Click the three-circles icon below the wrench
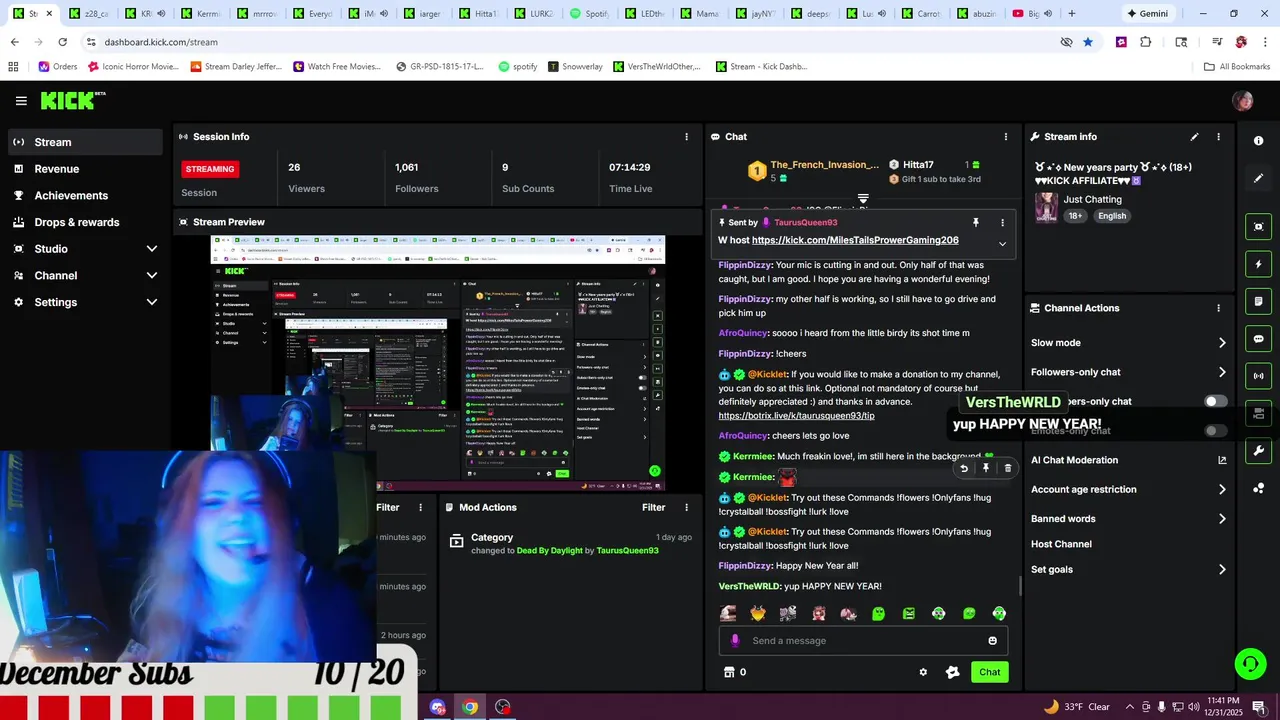This screenshot has width=1280, height=720. pyautogui.click(x=1258, y=488)
